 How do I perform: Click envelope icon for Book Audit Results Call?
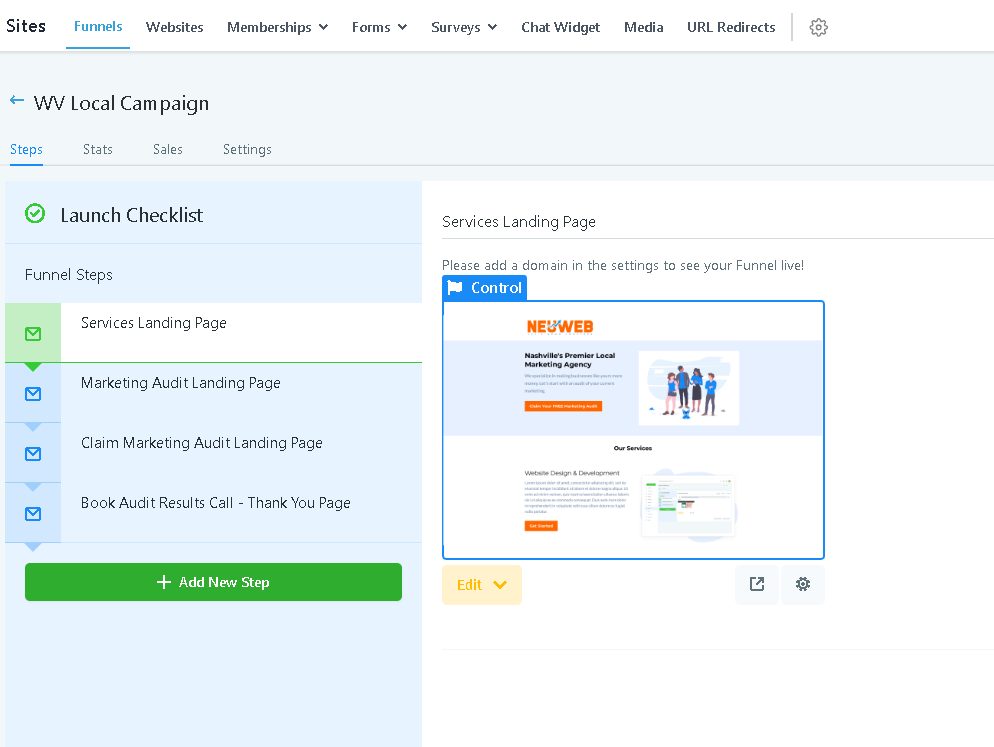pos(33,513)
